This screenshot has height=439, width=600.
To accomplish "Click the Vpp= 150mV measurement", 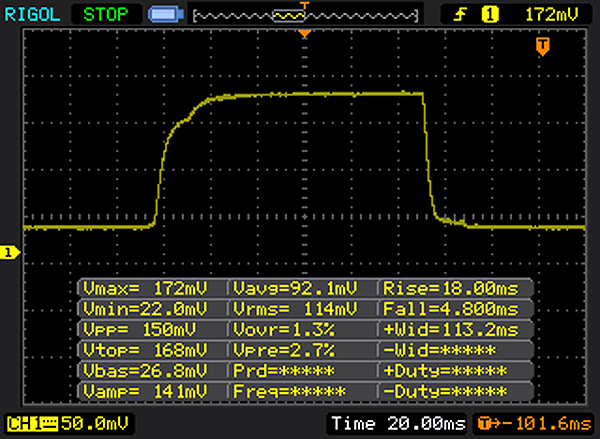I will pyautogui.click(x=140, y=329).
